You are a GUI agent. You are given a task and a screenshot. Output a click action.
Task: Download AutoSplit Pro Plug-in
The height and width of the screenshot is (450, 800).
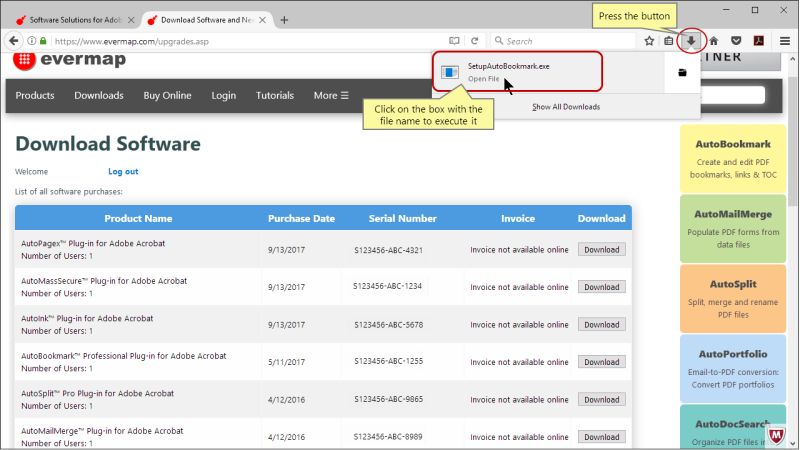(602, 399)
